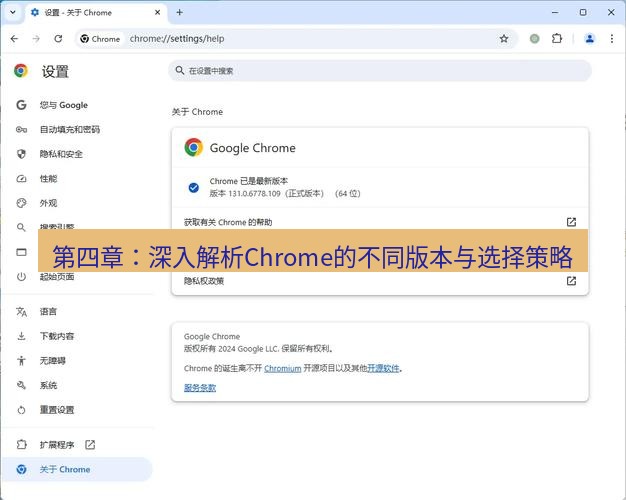Click the Chrome icon beside 关于 Chrome
This screenshot has width=626, height=500.
(21, 469)
